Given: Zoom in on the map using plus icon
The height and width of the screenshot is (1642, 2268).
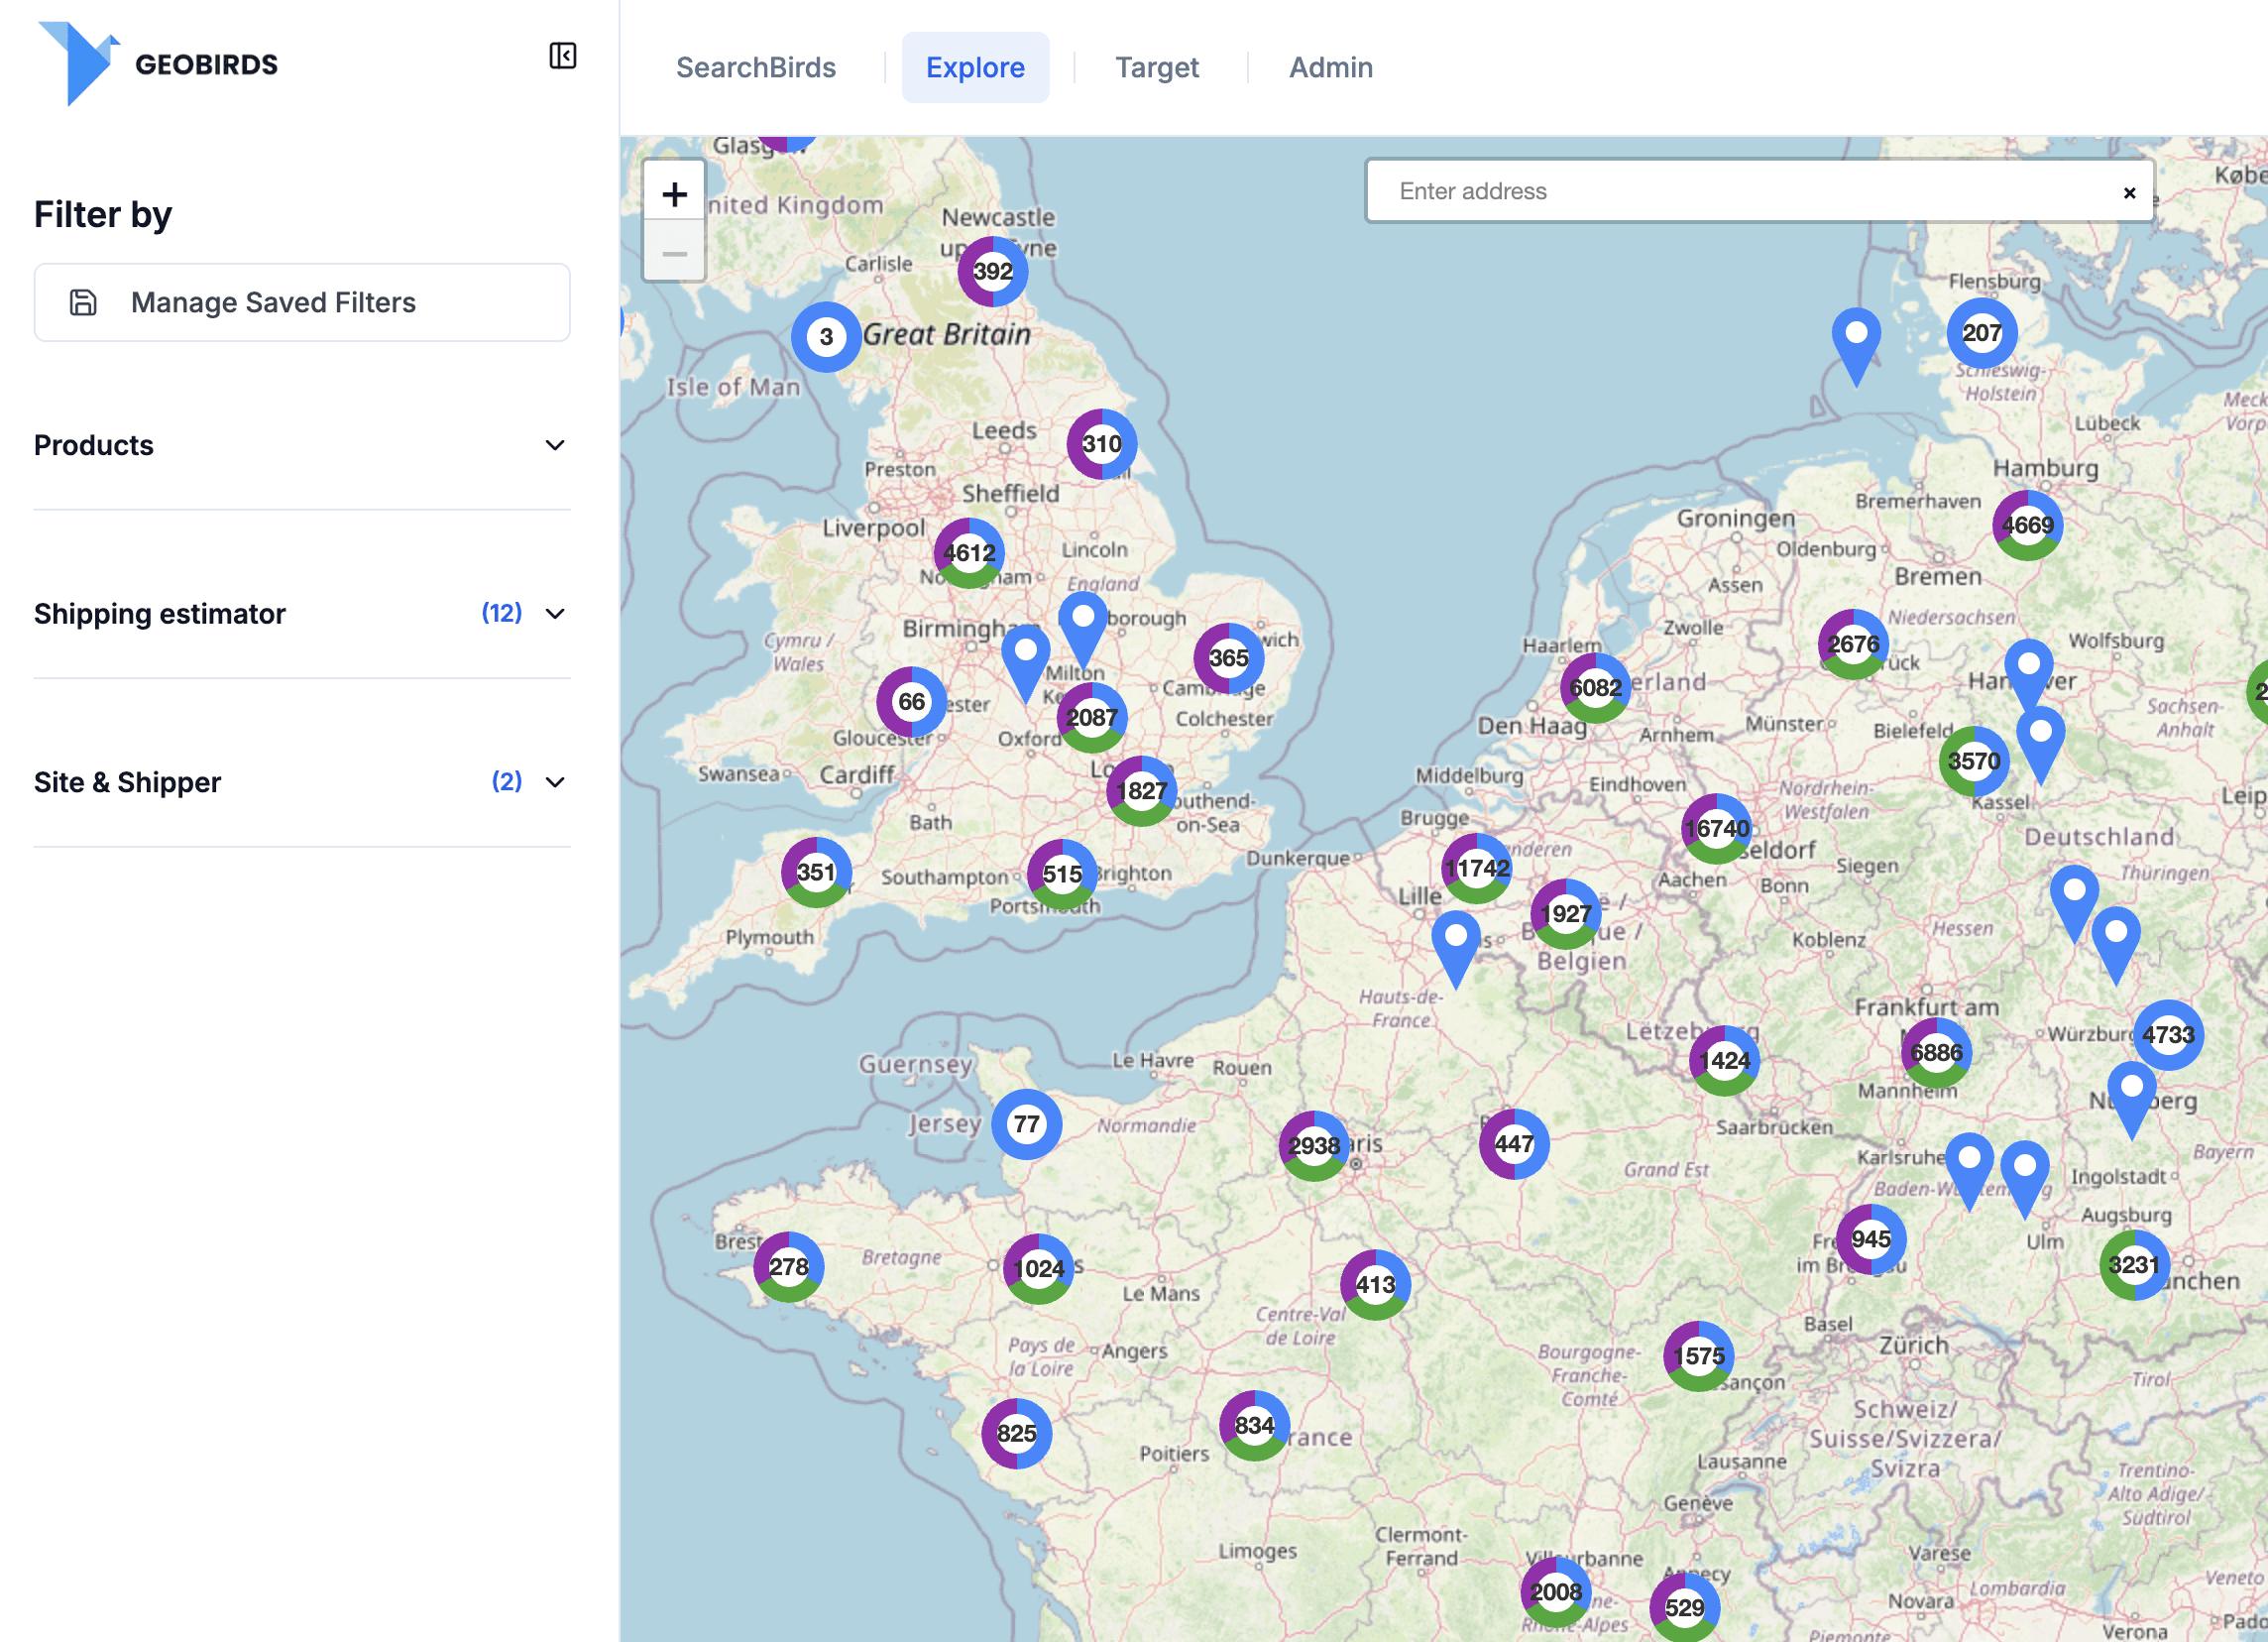Looking at the screenshot, I should 674,192.
